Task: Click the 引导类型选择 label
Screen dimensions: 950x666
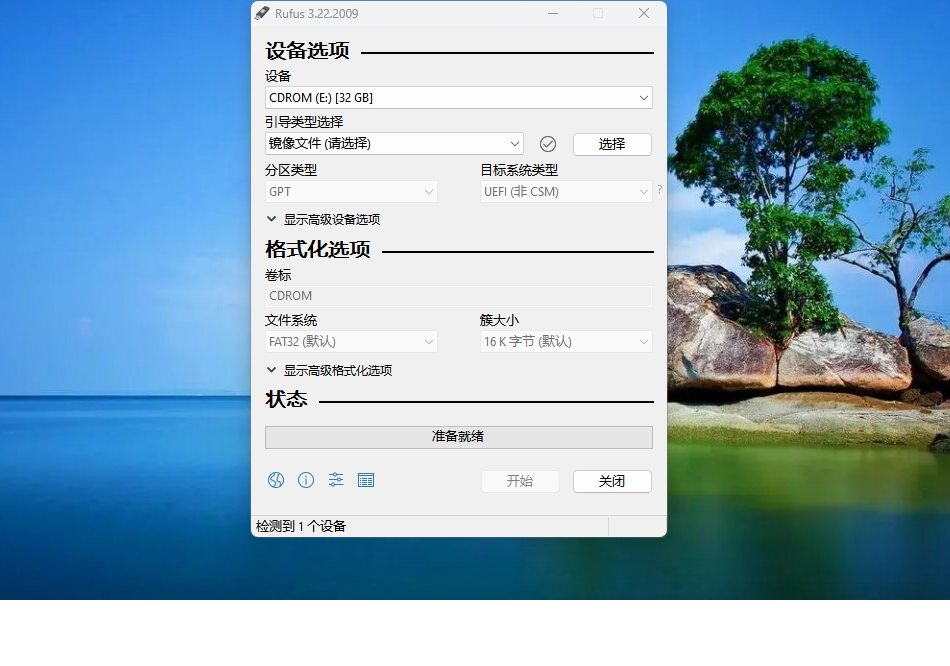Action: tap(304, 122)
